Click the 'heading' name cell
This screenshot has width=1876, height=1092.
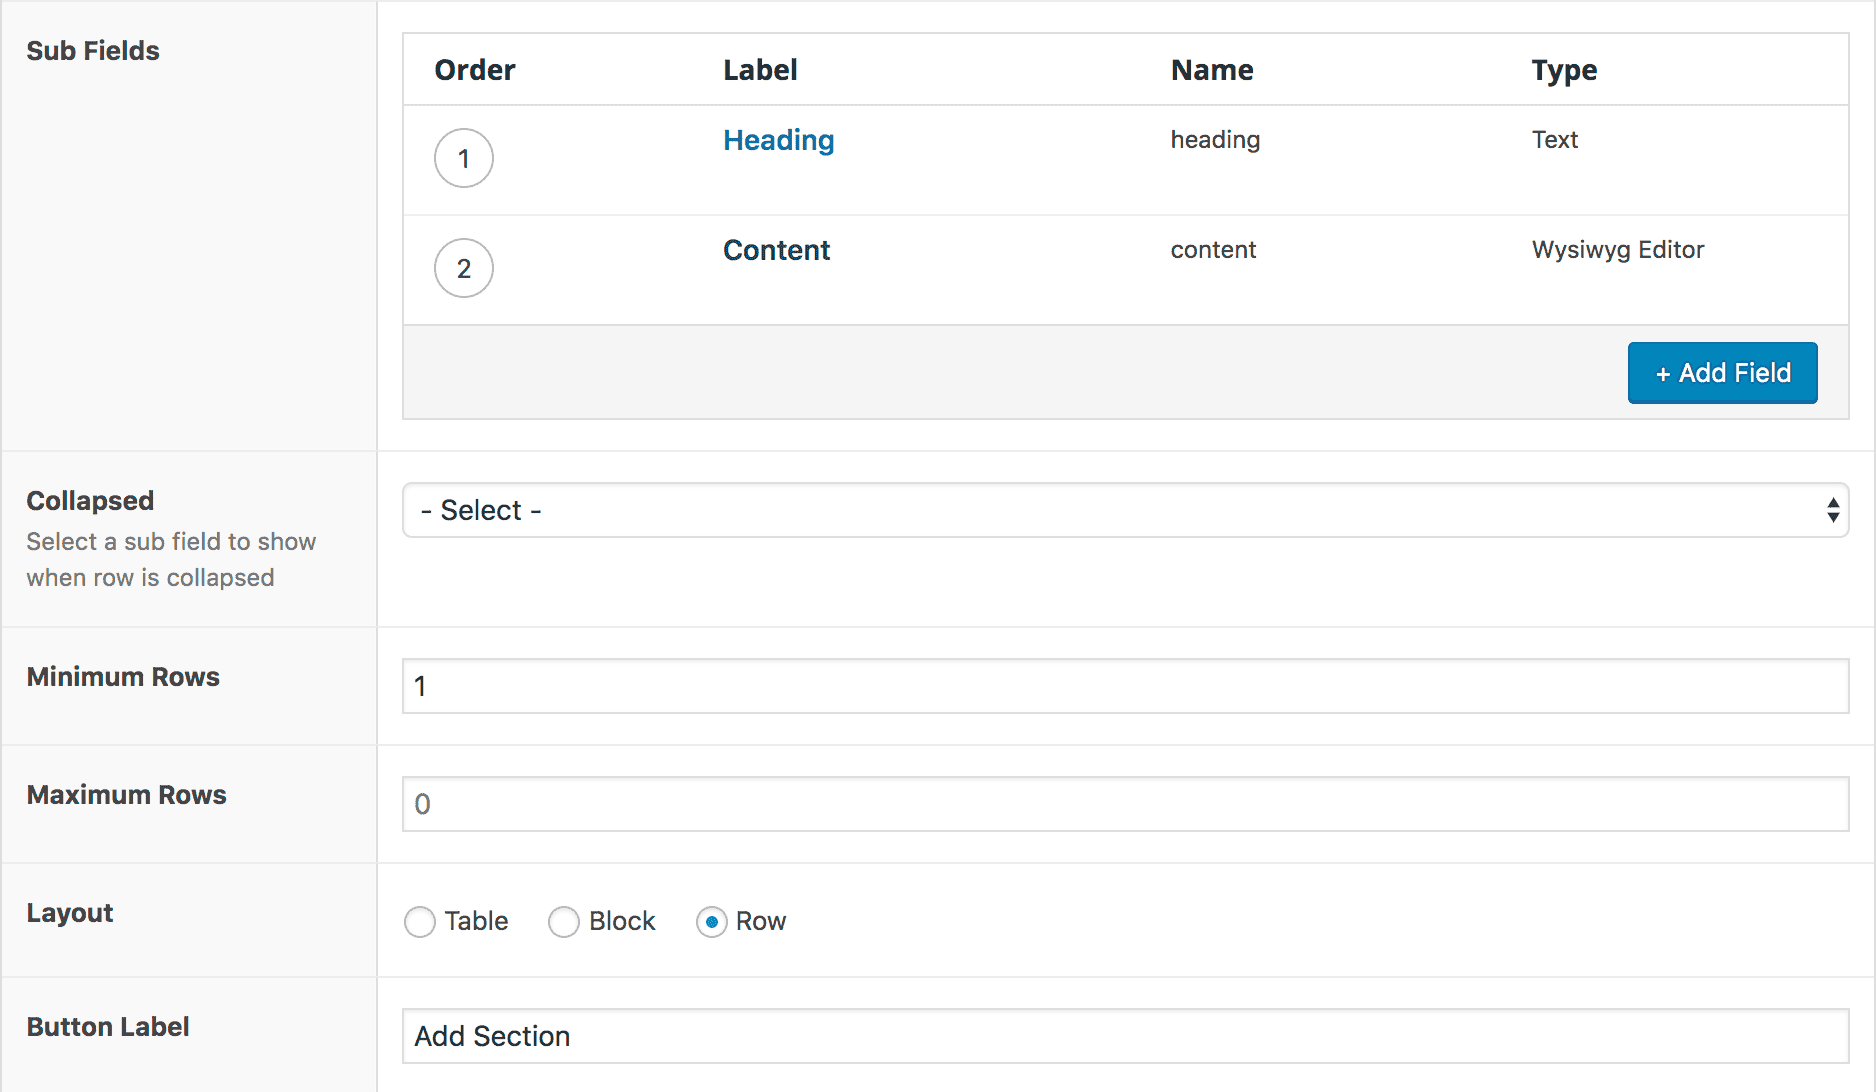1215,140
